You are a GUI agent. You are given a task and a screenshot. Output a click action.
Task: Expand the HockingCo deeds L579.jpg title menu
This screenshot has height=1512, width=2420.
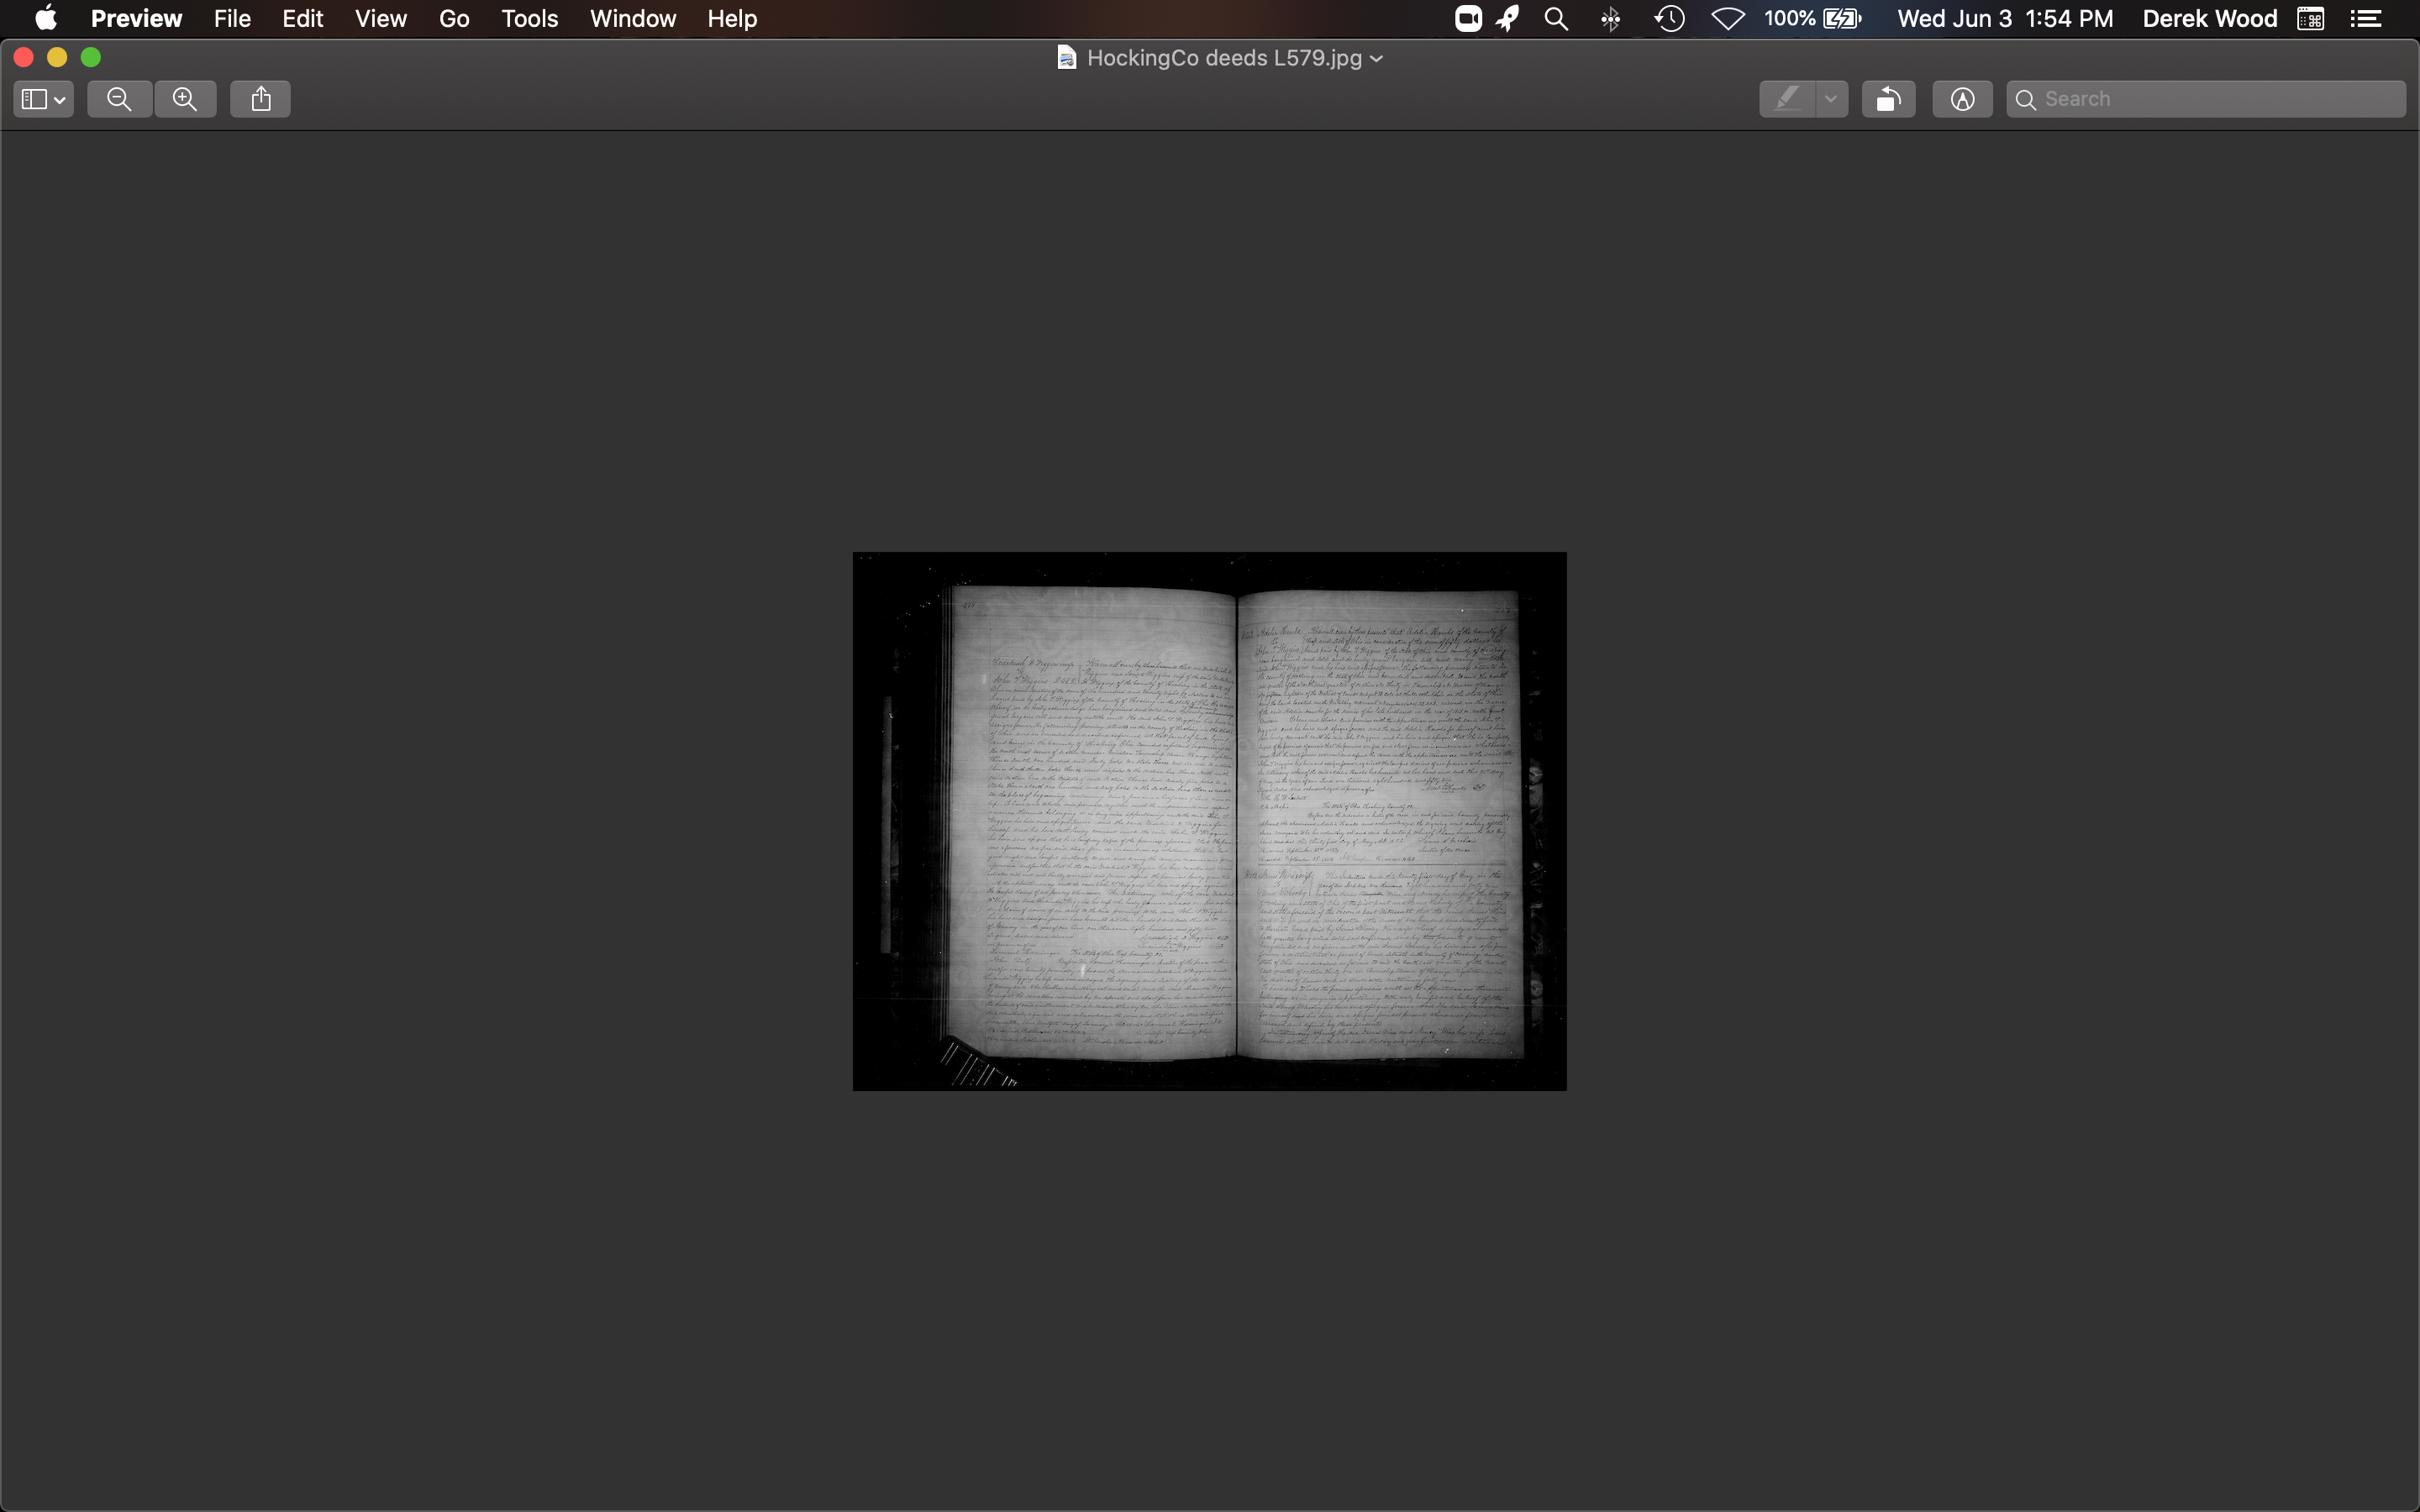coord(1376,59)
